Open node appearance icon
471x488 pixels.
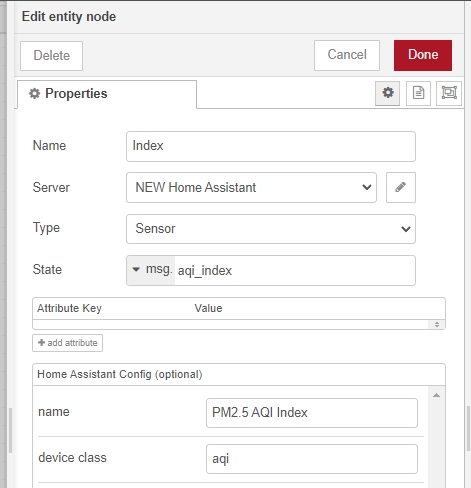[x=449, y=93]
